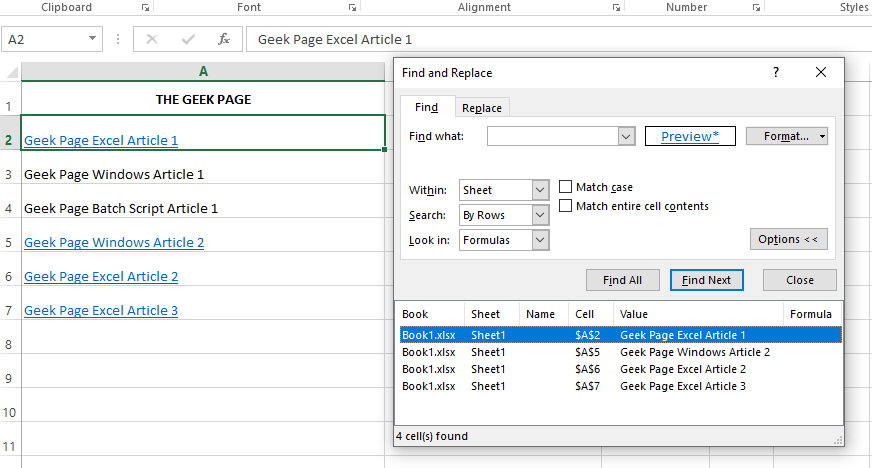This screenshot has width=872, height=468.
Task: Enable the Match case checkbox
Action: click(x=566, y=187)
